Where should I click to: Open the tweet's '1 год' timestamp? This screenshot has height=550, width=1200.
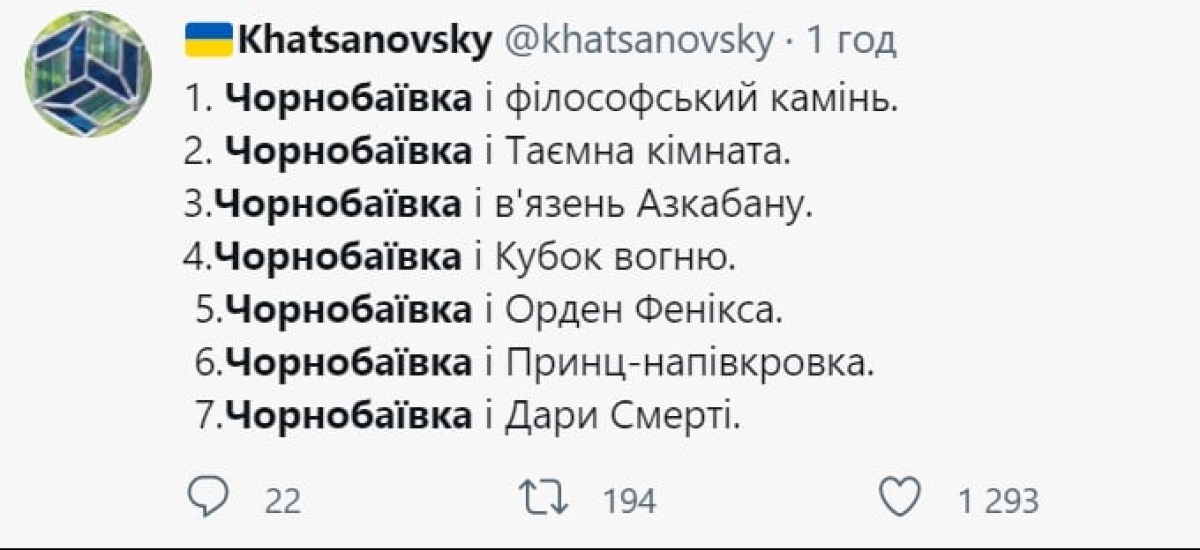click(851, 41)
